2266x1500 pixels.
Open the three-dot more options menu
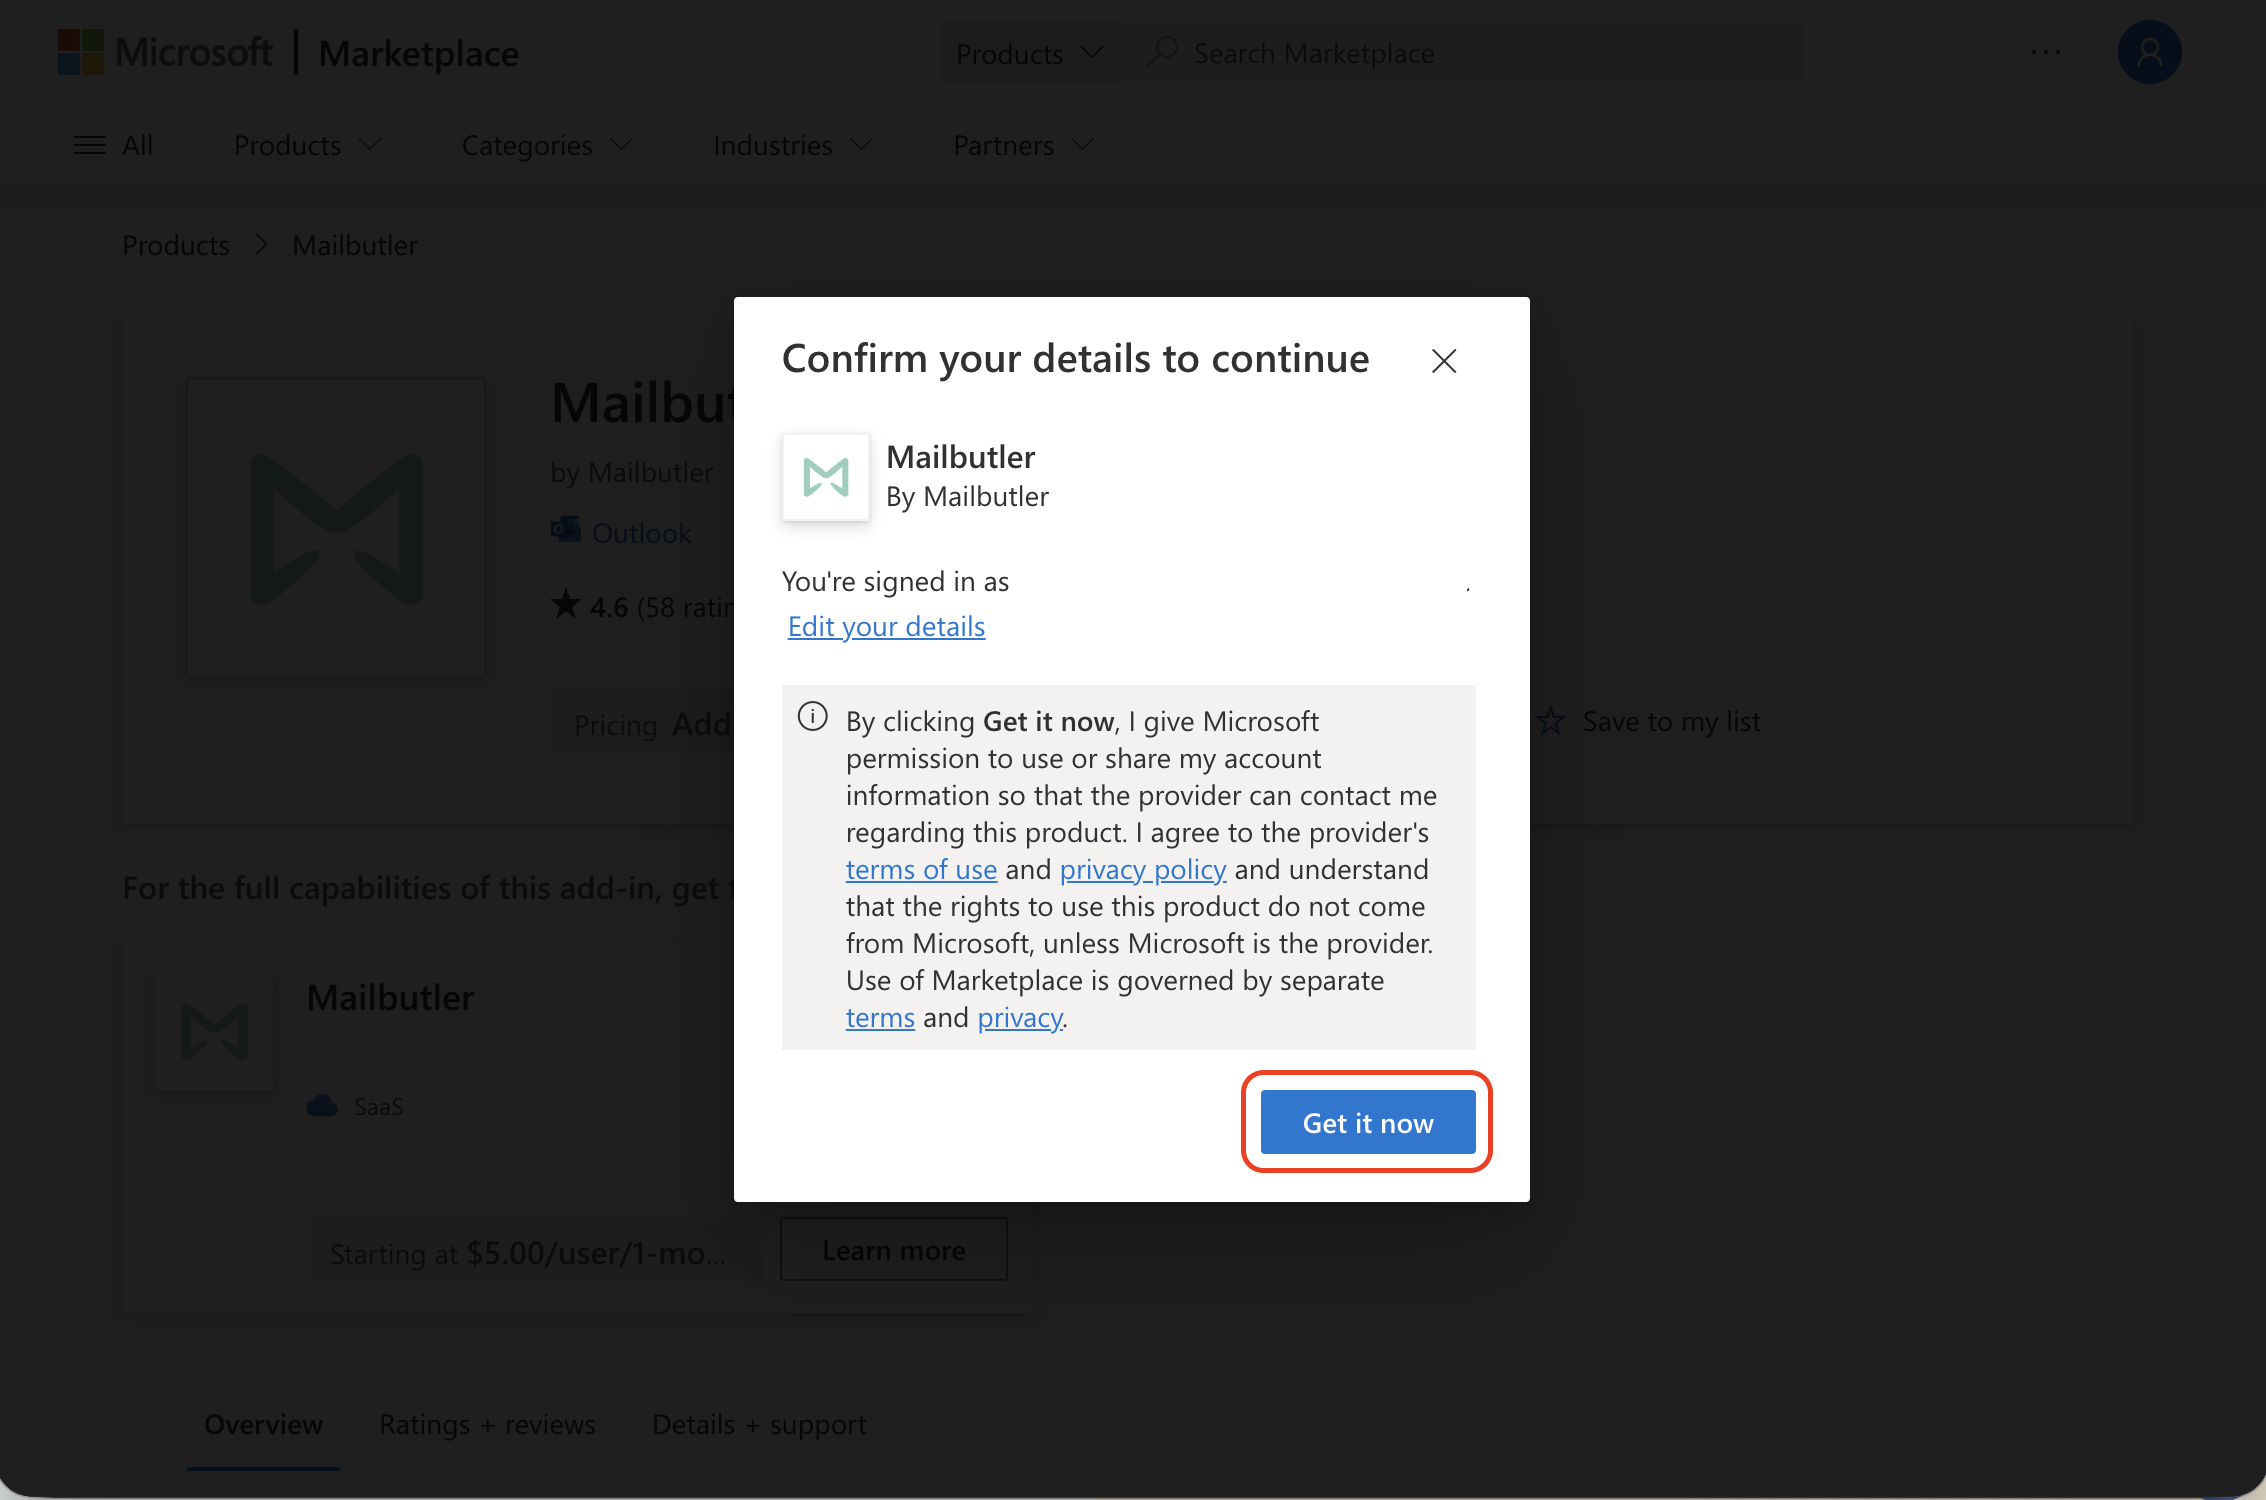2046,52
